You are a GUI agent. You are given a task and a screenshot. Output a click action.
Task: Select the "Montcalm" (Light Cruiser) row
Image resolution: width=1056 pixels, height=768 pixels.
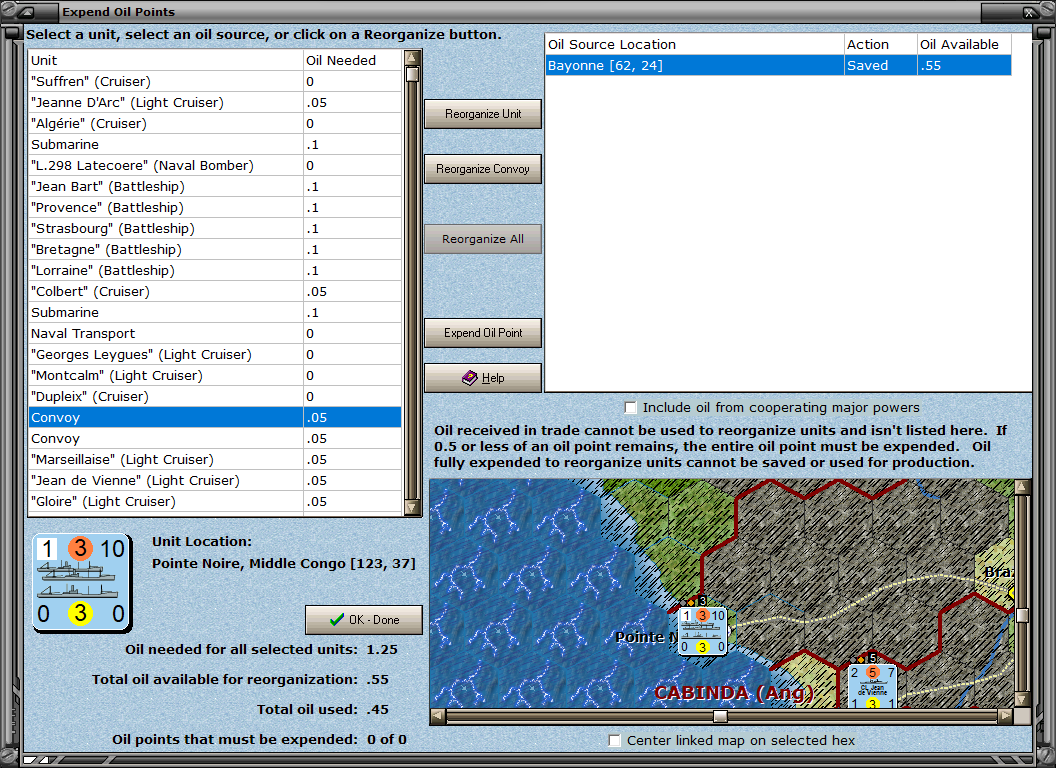(215, 375)
